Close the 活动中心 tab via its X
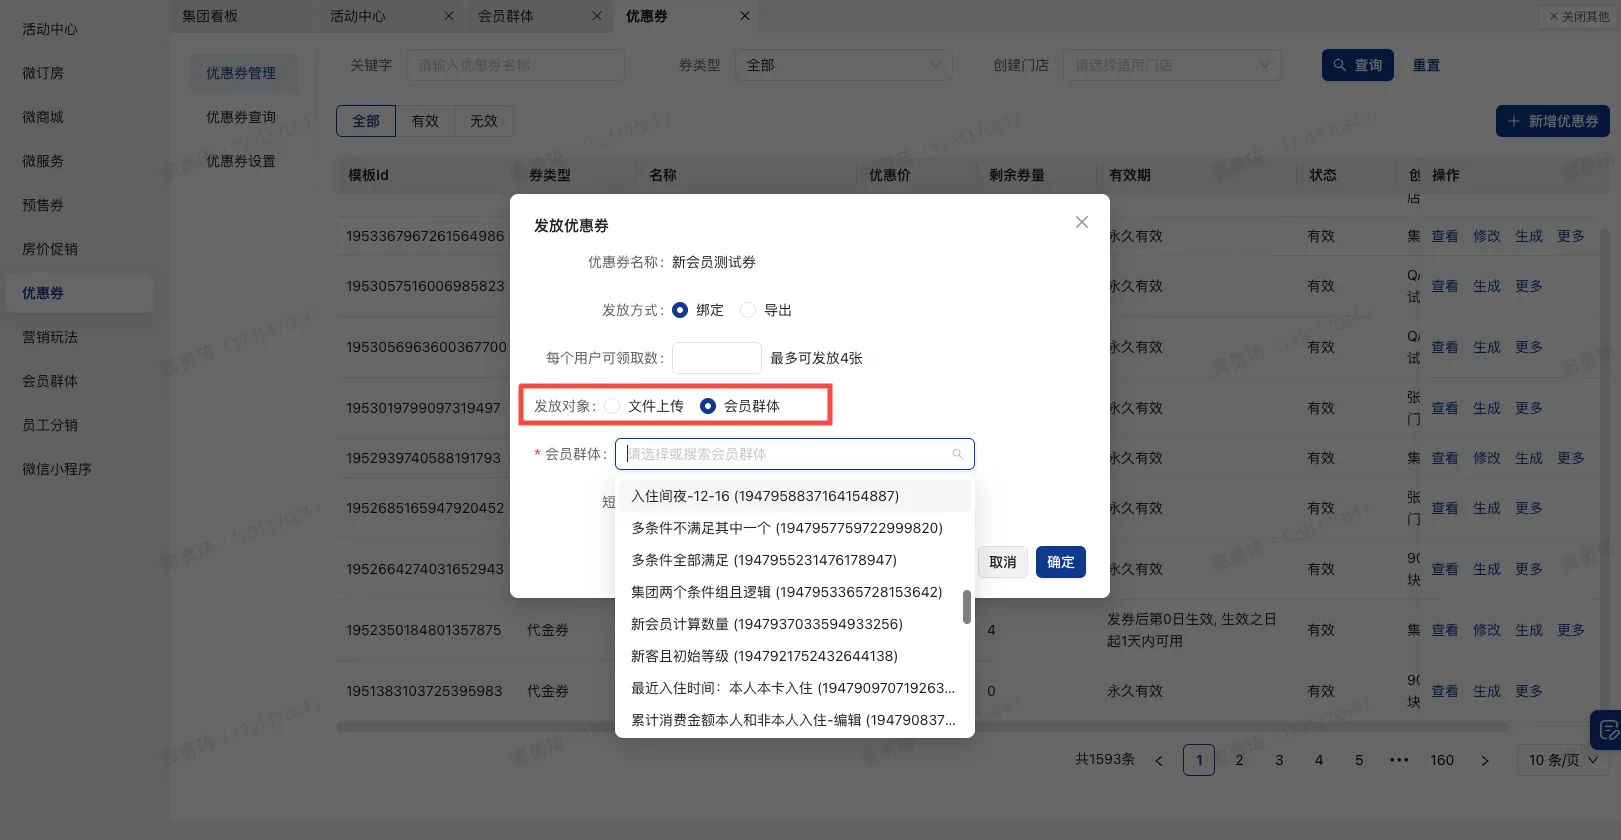 click(449, 16)
